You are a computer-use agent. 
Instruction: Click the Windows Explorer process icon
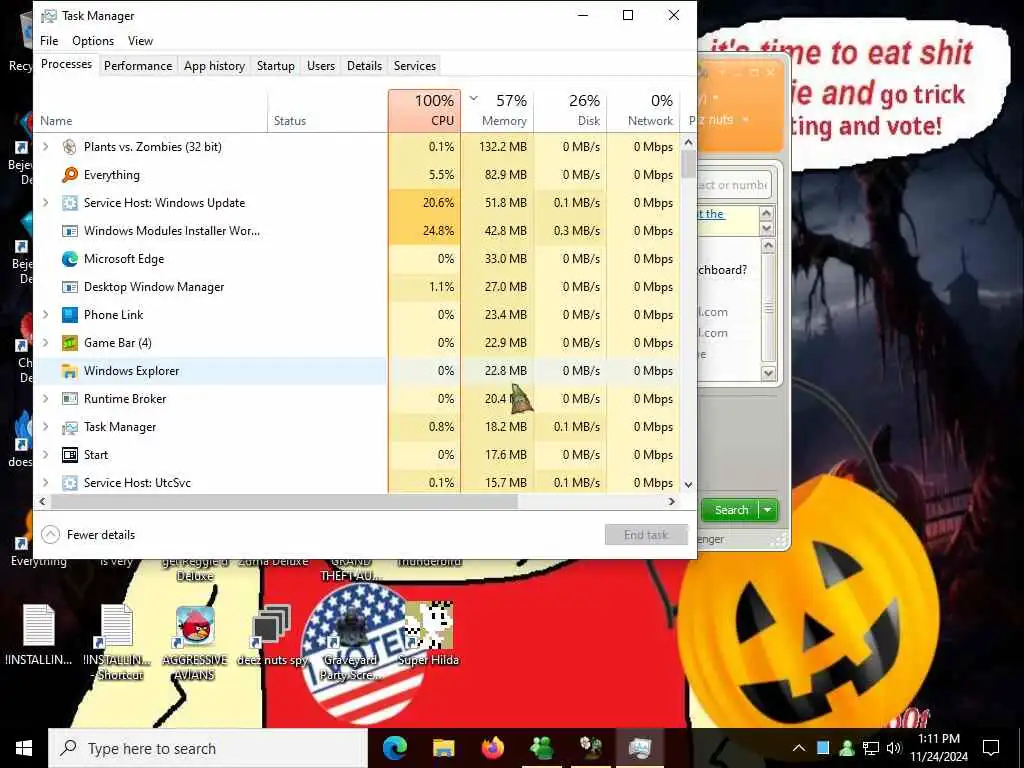click(69, 371)
